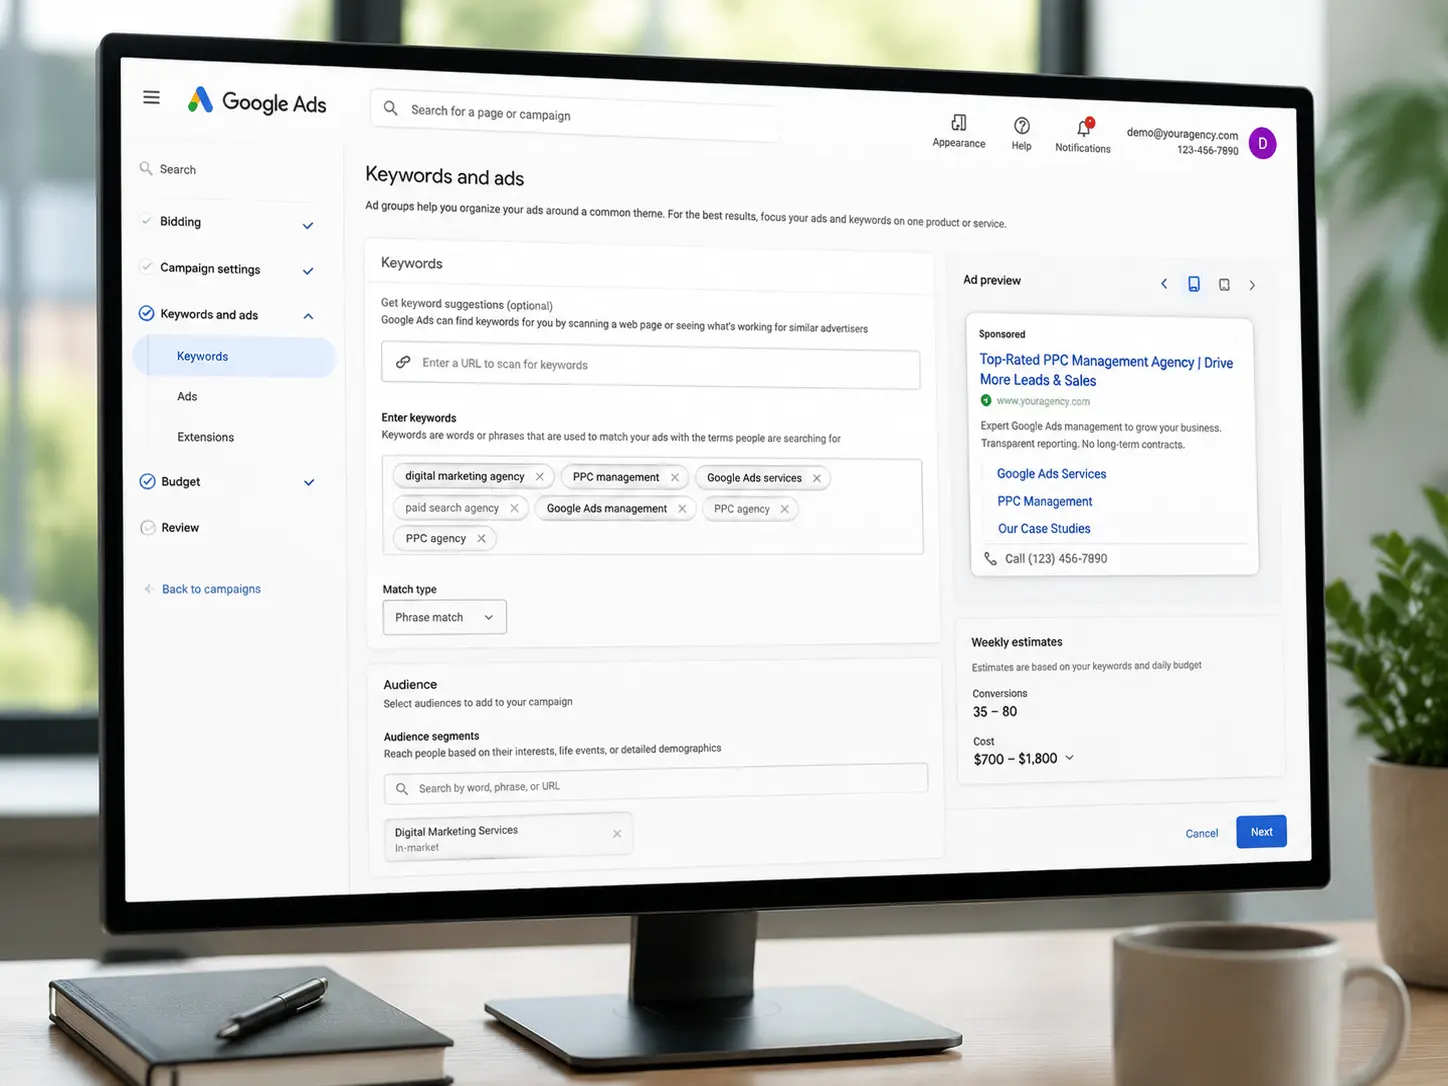Open the Phrase match dropdown
The height and width of the screenshot is (1086, 1448).
tap(444, 617)
